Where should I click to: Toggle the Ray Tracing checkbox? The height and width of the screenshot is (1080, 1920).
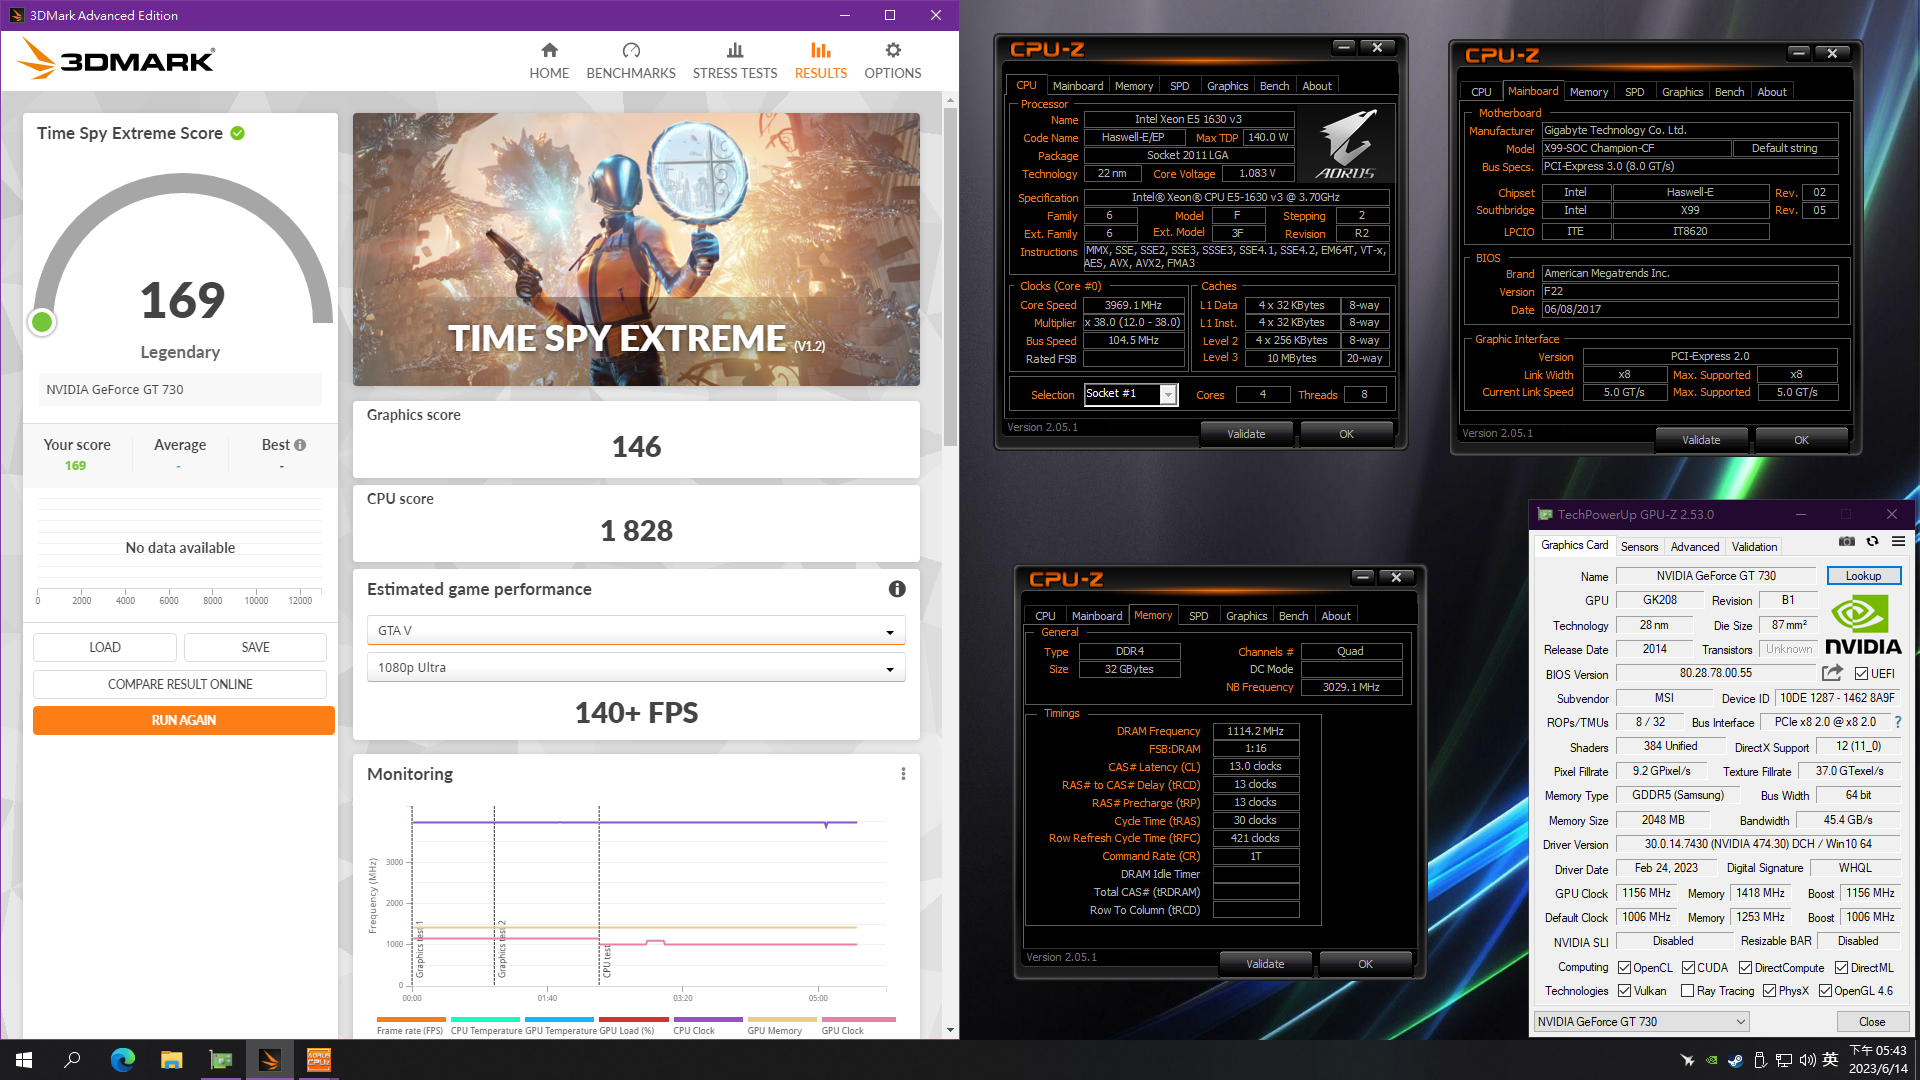[x=1688, y=991]
